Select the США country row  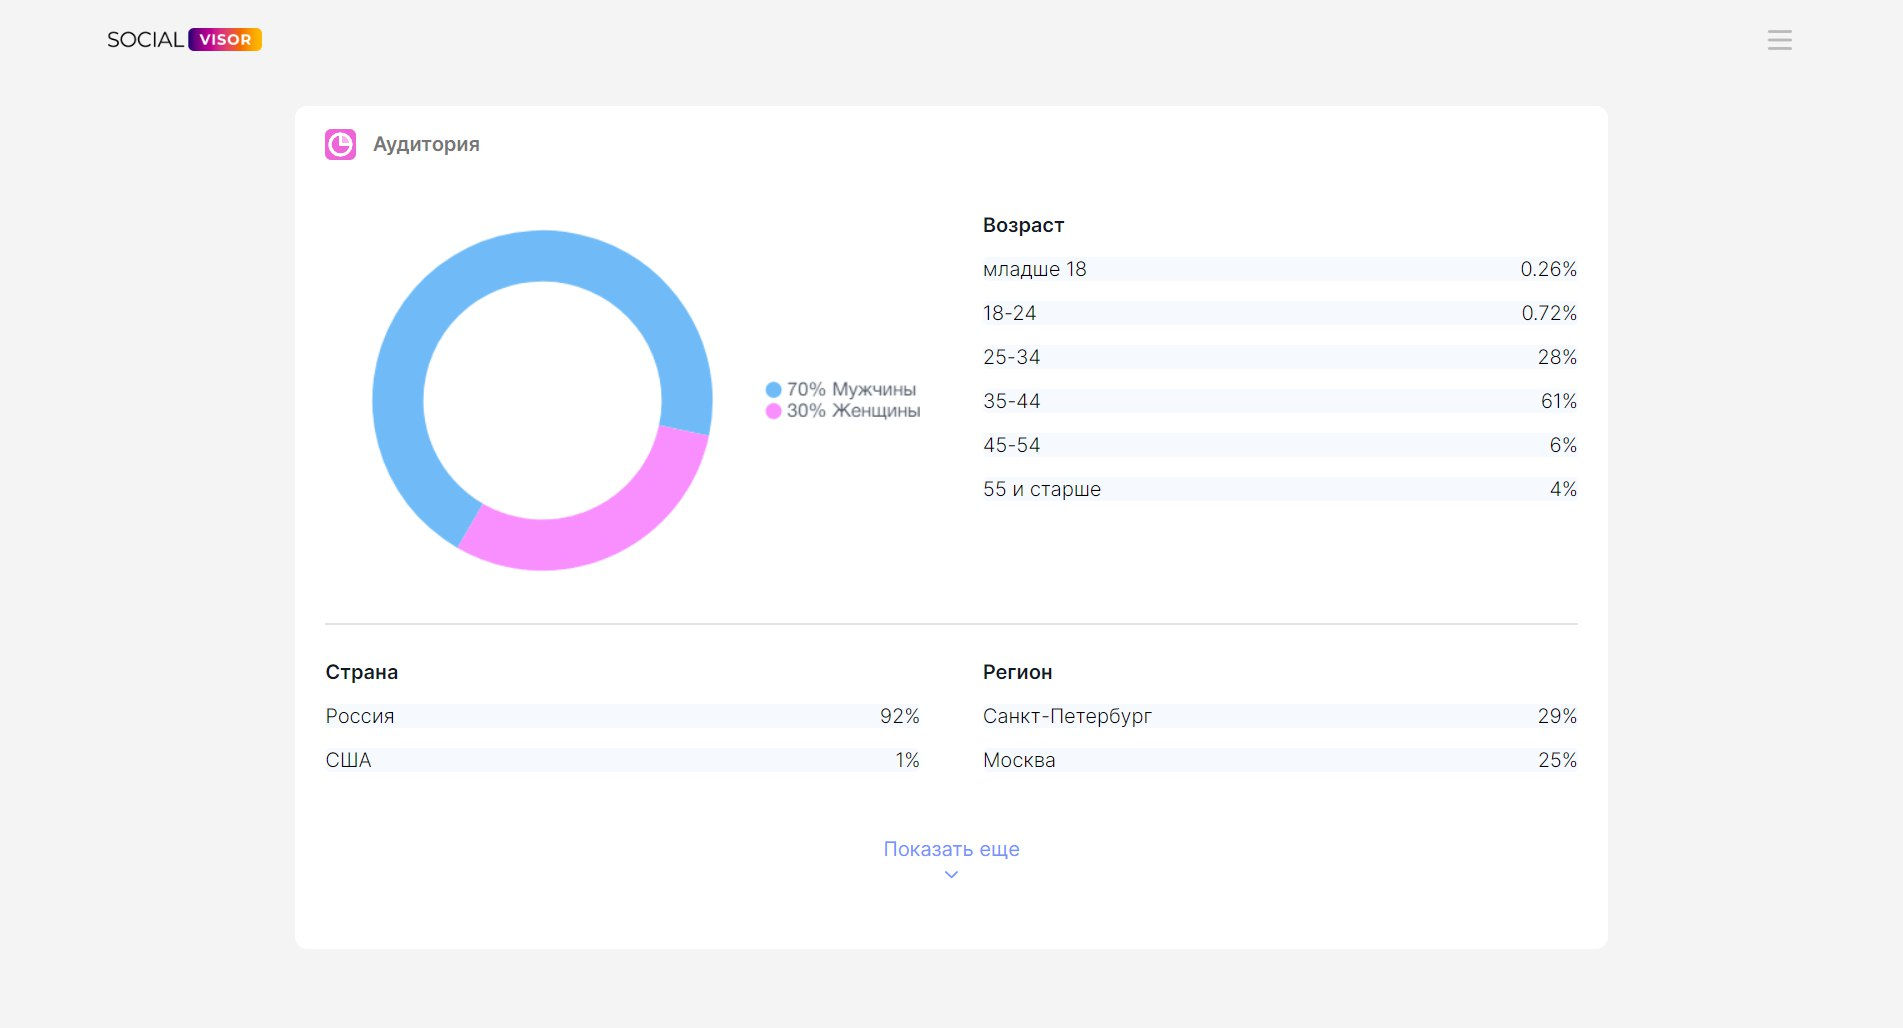pyautogui.click(x=621, y=760)
